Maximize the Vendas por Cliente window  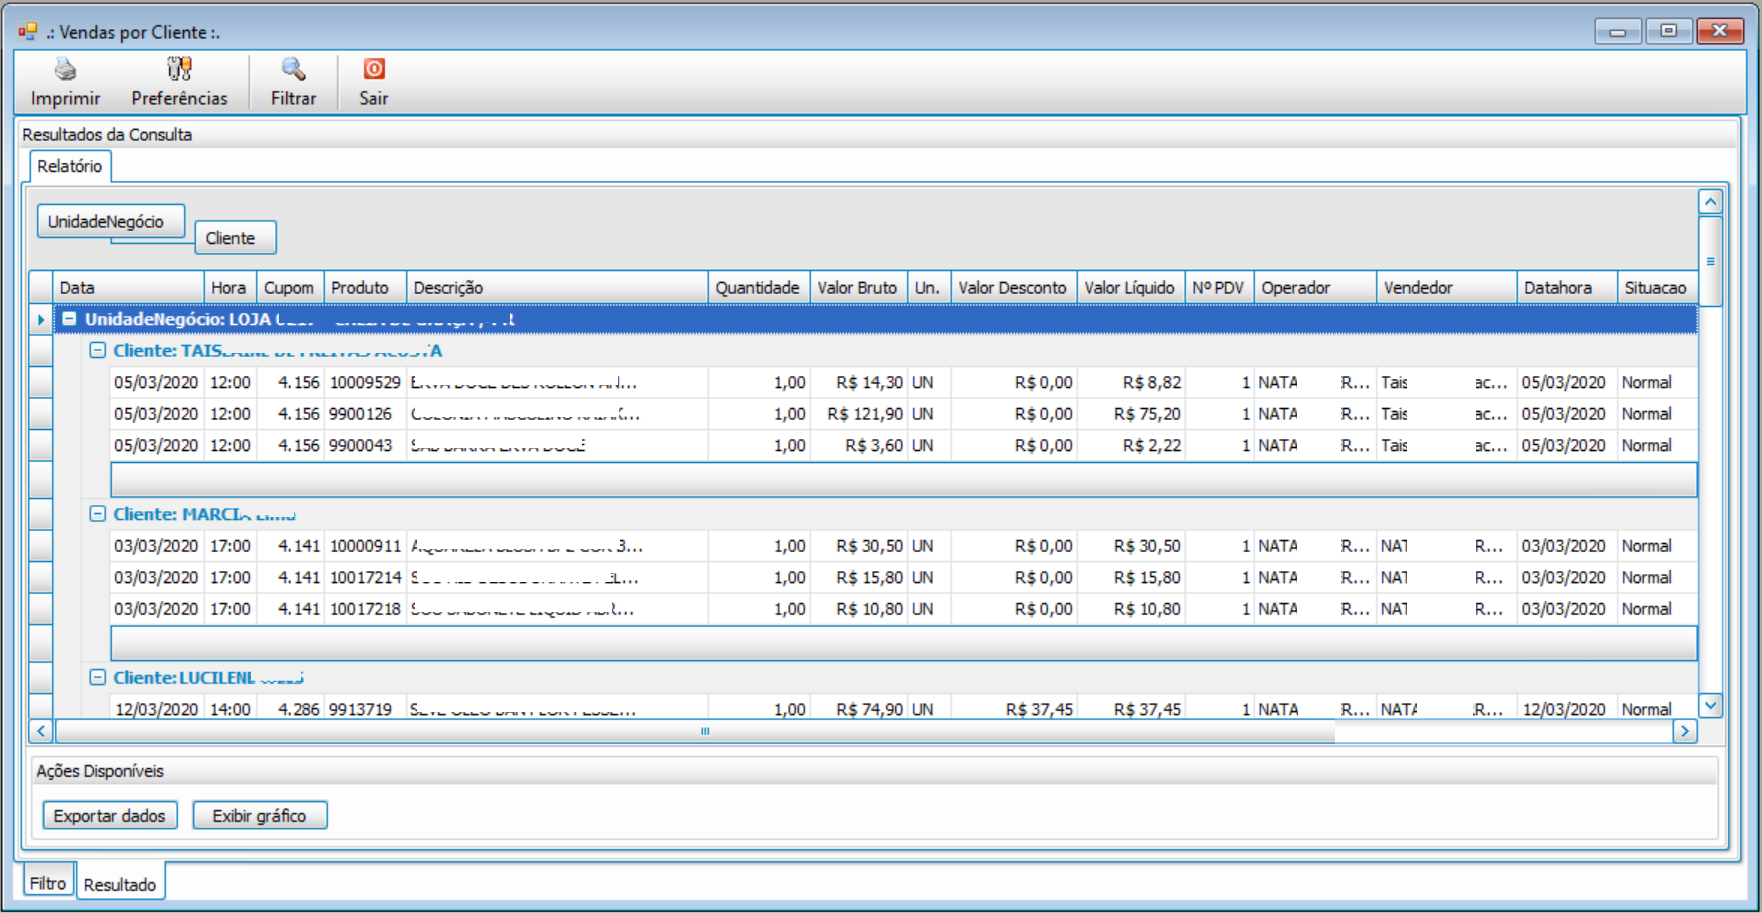click(x=1668, y=31)
